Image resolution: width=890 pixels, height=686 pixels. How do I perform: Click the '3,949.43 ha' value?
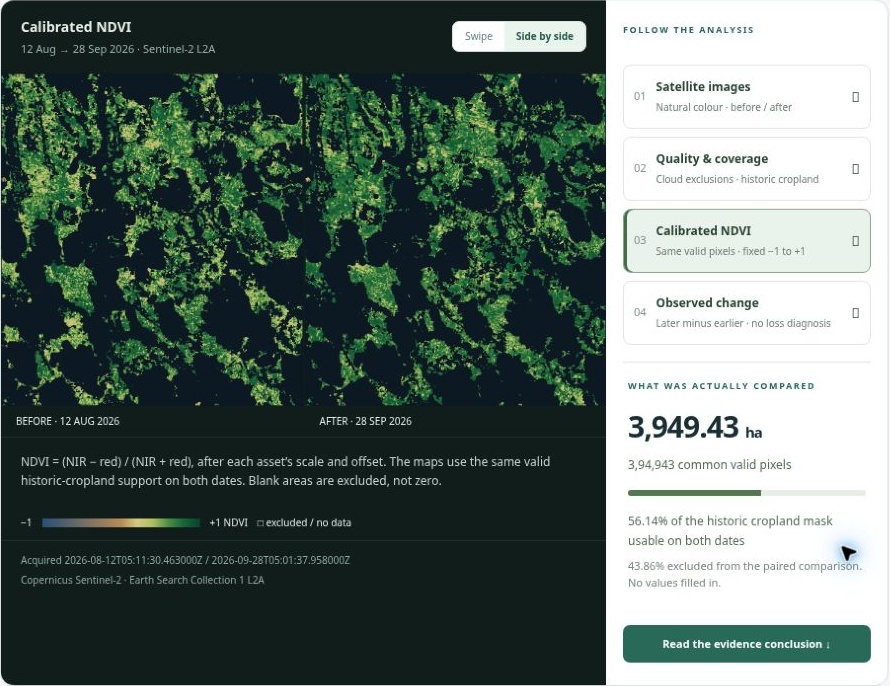click(x=695, y=427)
